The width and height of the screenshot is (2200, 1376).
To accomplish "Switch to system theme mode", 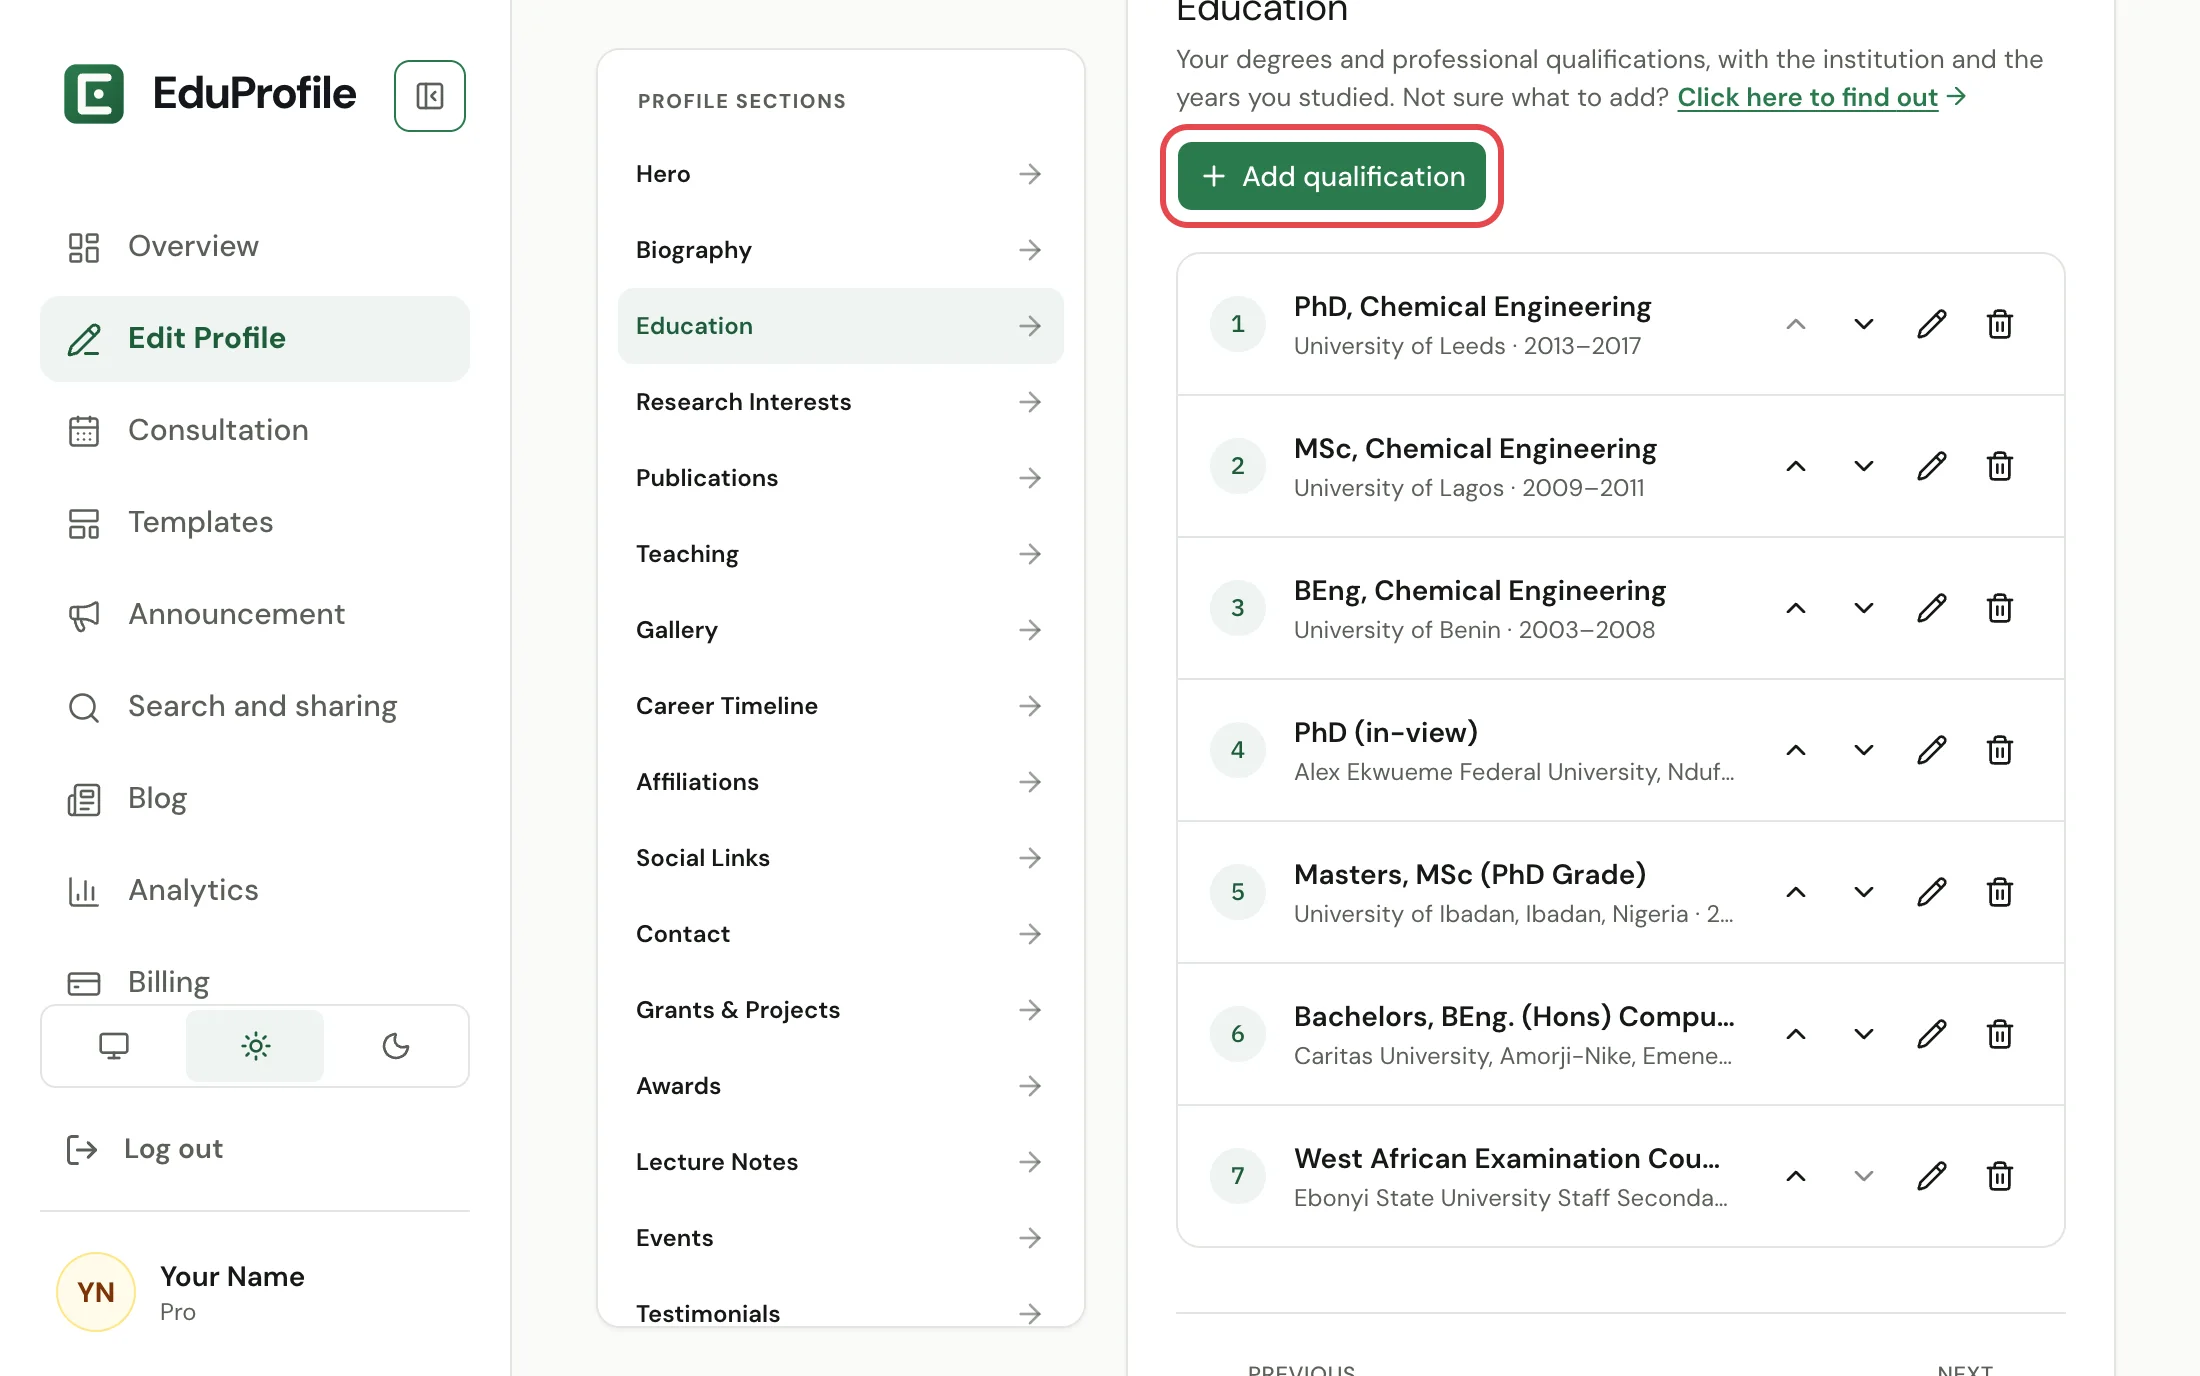I will tap(114, 1046).
